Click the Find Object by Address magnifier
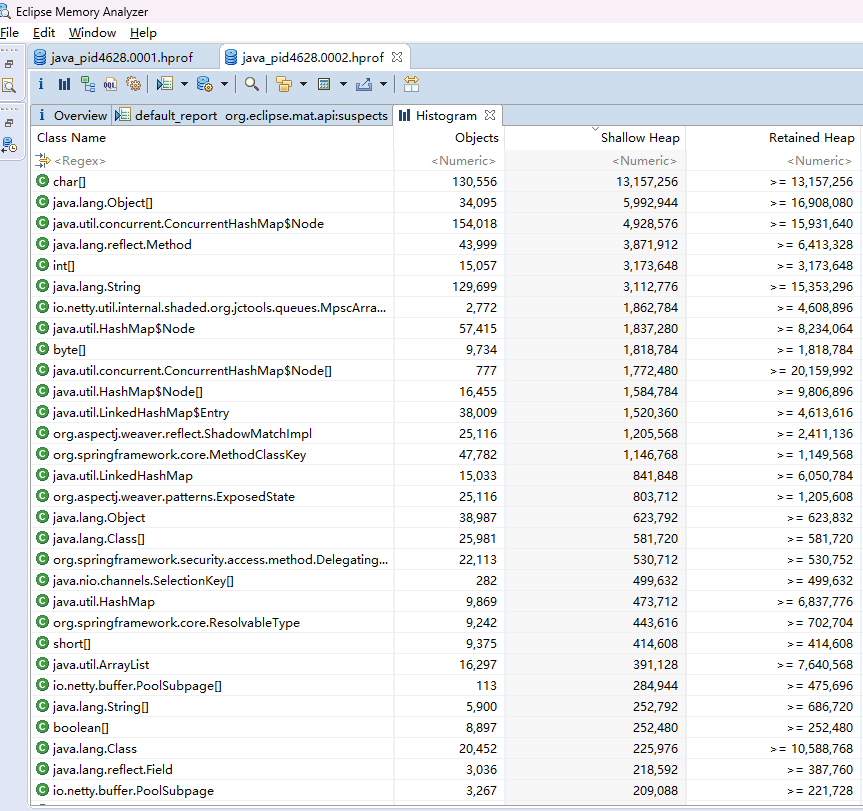Image resolution: width=863 pixels, height=811 pixels. click(x=252, y=84)
